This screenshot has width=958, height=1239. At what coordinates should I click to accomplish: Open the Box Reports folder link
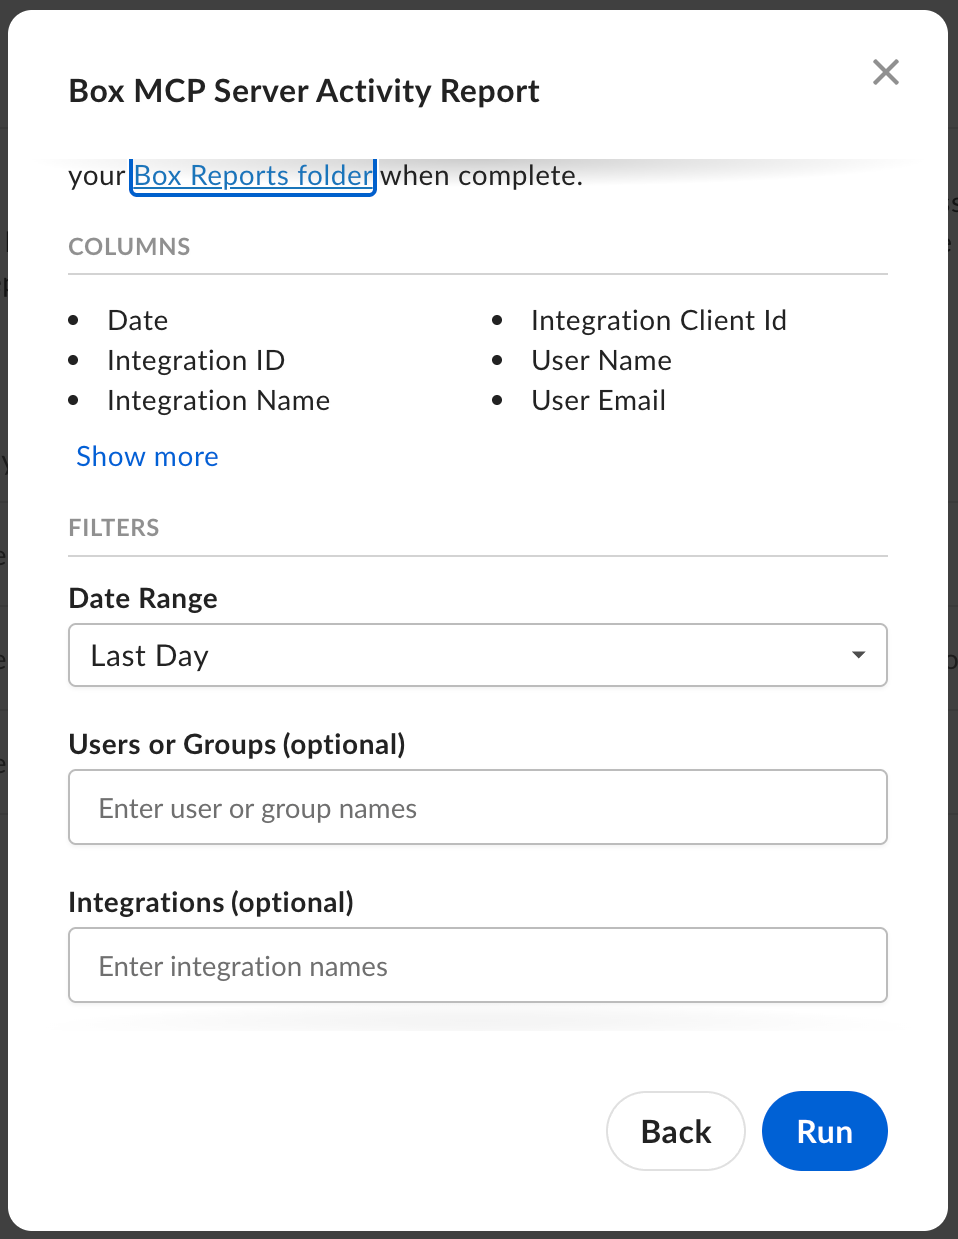(x=253, y=176)
